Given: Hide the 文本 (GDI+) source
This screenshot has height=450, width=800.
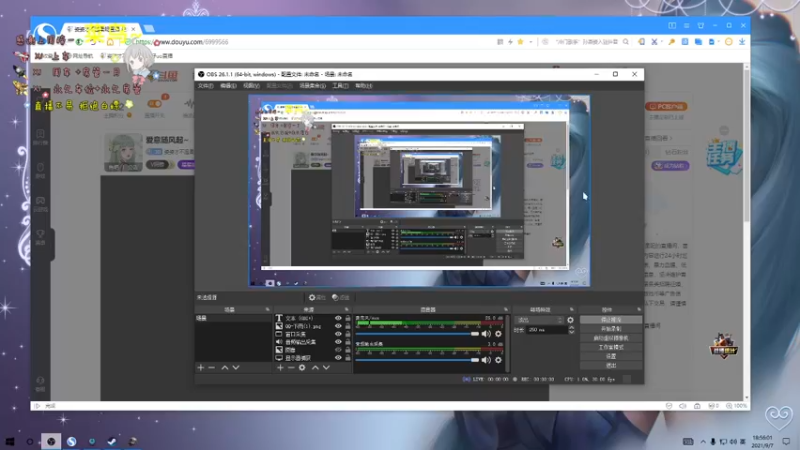Looking at the screenshot, I should click(338, 318).
